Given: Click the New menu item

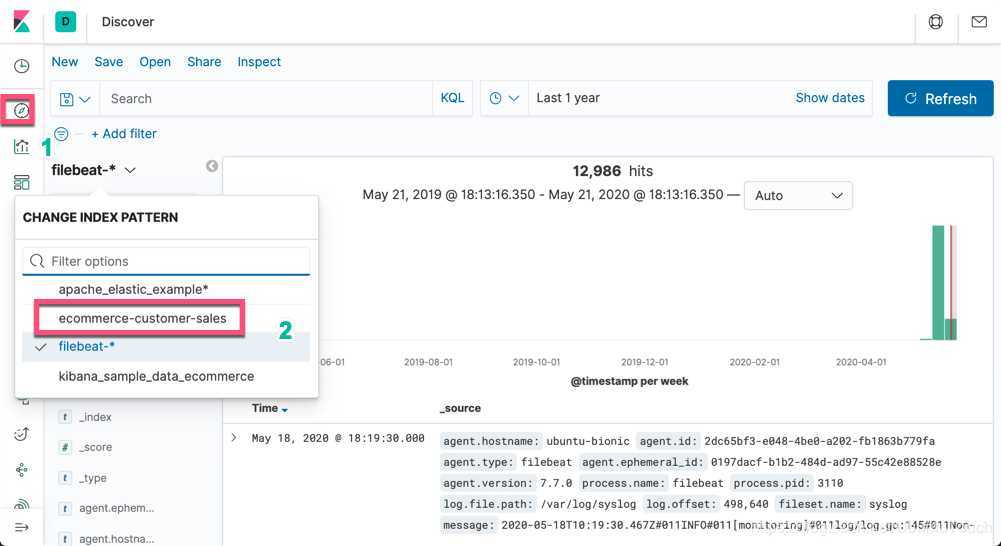Looking at the screenshot, I should [64, 62].
